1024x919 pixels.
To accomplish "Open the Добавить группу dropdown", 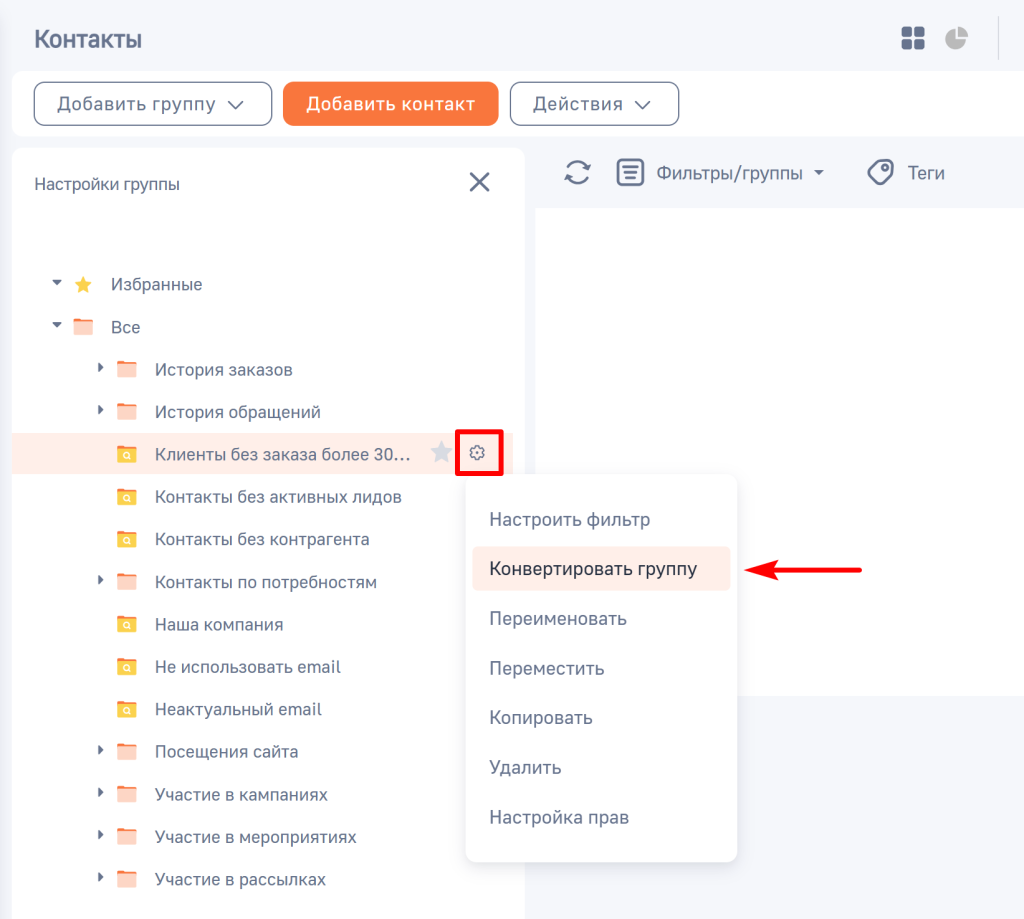I will point(152,104).
